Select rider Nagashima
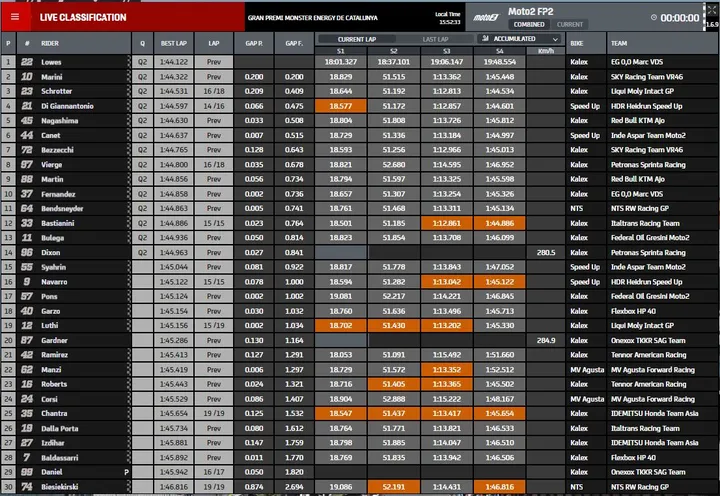 pos(60,121)
